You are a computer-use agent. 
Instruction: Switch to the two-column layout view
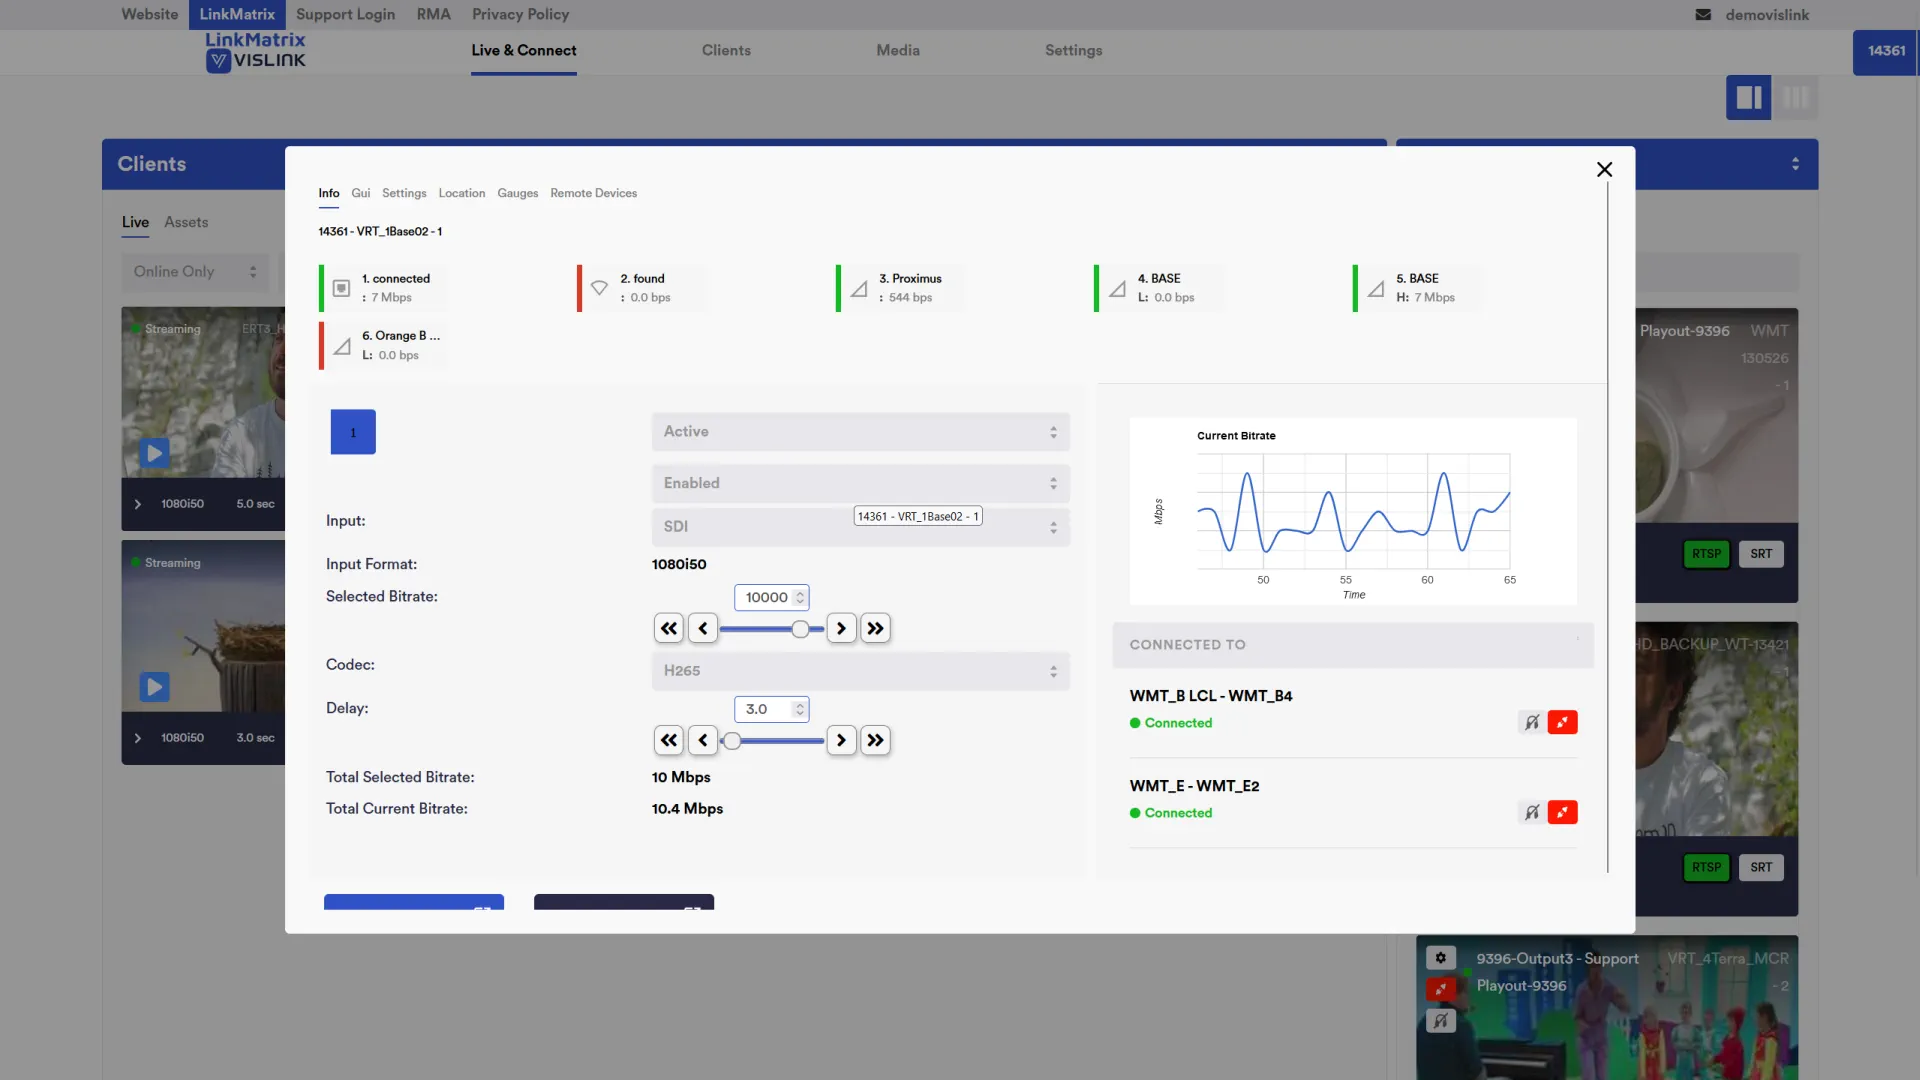pos(1748,98)
